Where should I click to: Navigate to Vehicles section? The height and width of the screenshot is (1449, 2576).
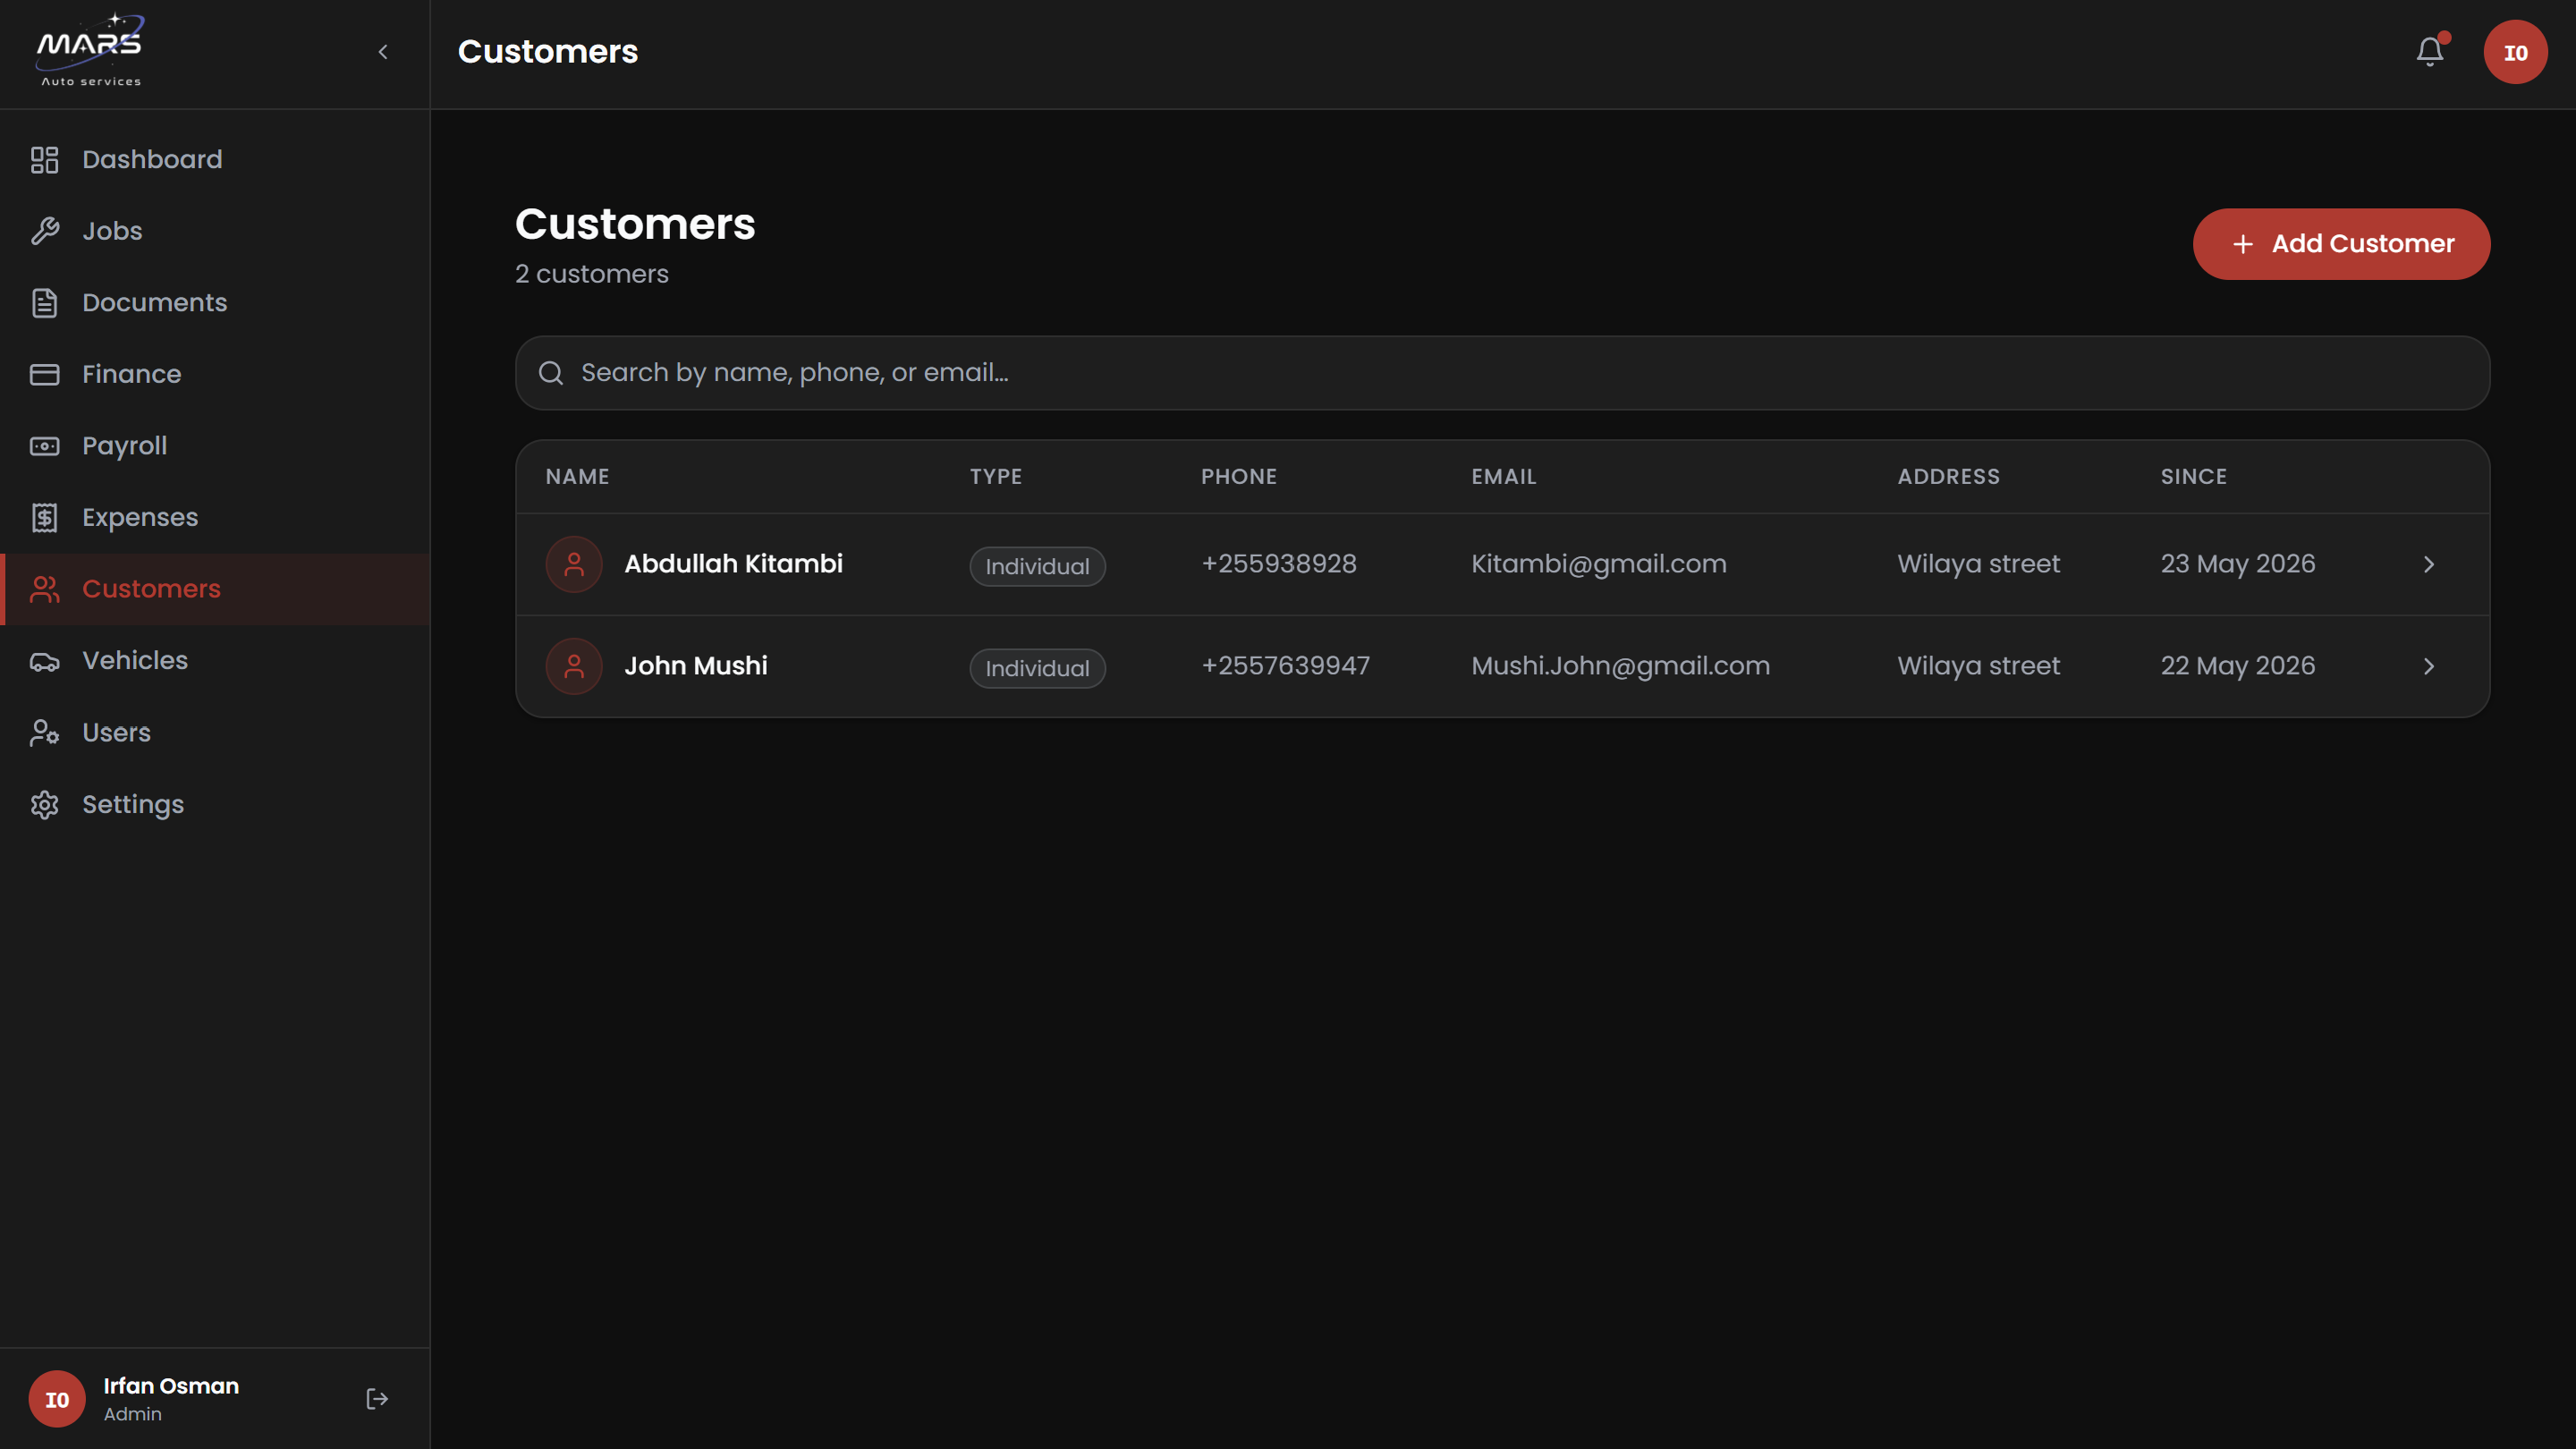215,661
